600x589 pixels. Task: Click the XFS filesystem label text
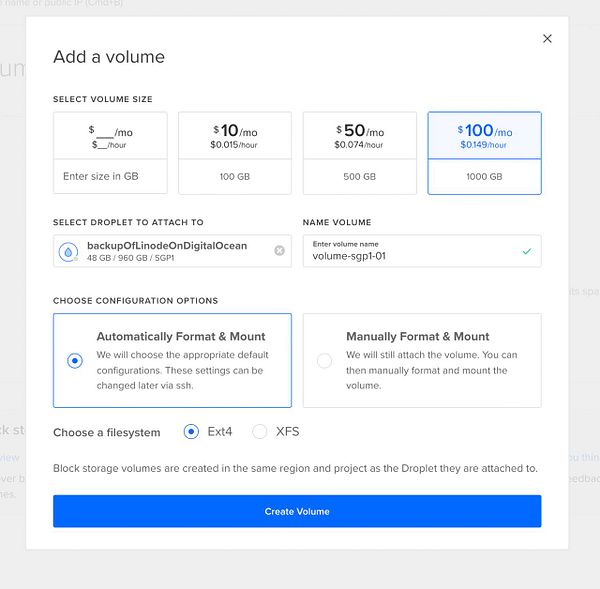pos(287,432)
